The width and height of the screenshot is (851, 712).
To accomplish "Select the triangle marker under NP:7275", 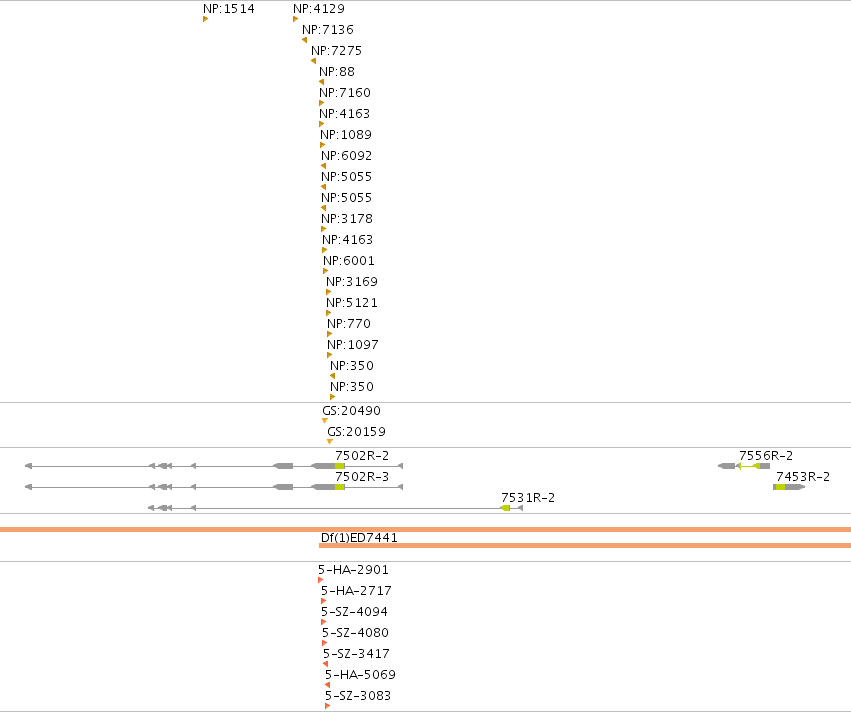I will pos(314,61).
